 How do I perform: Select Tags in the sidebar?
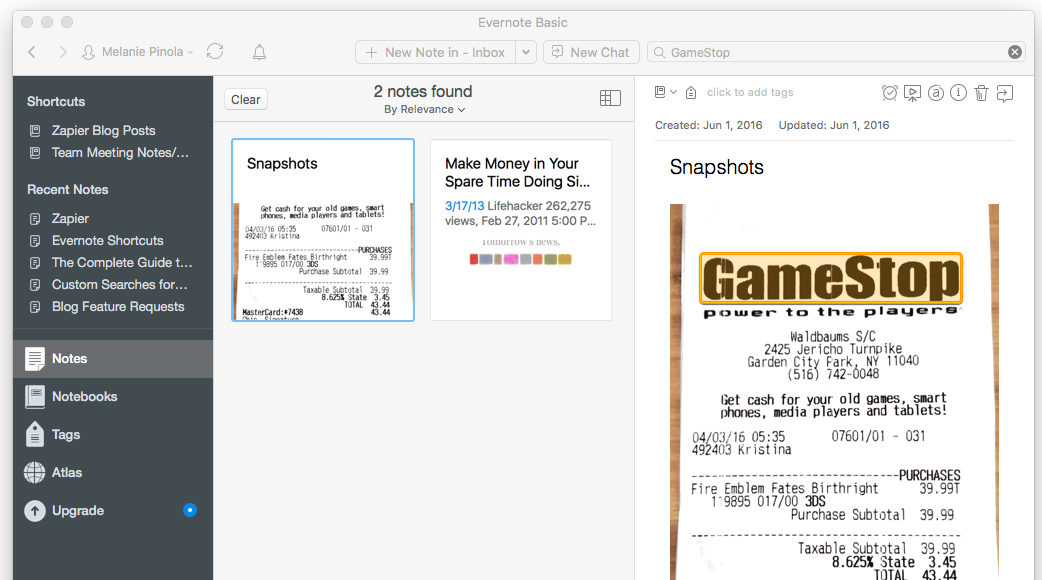[113, 435]
